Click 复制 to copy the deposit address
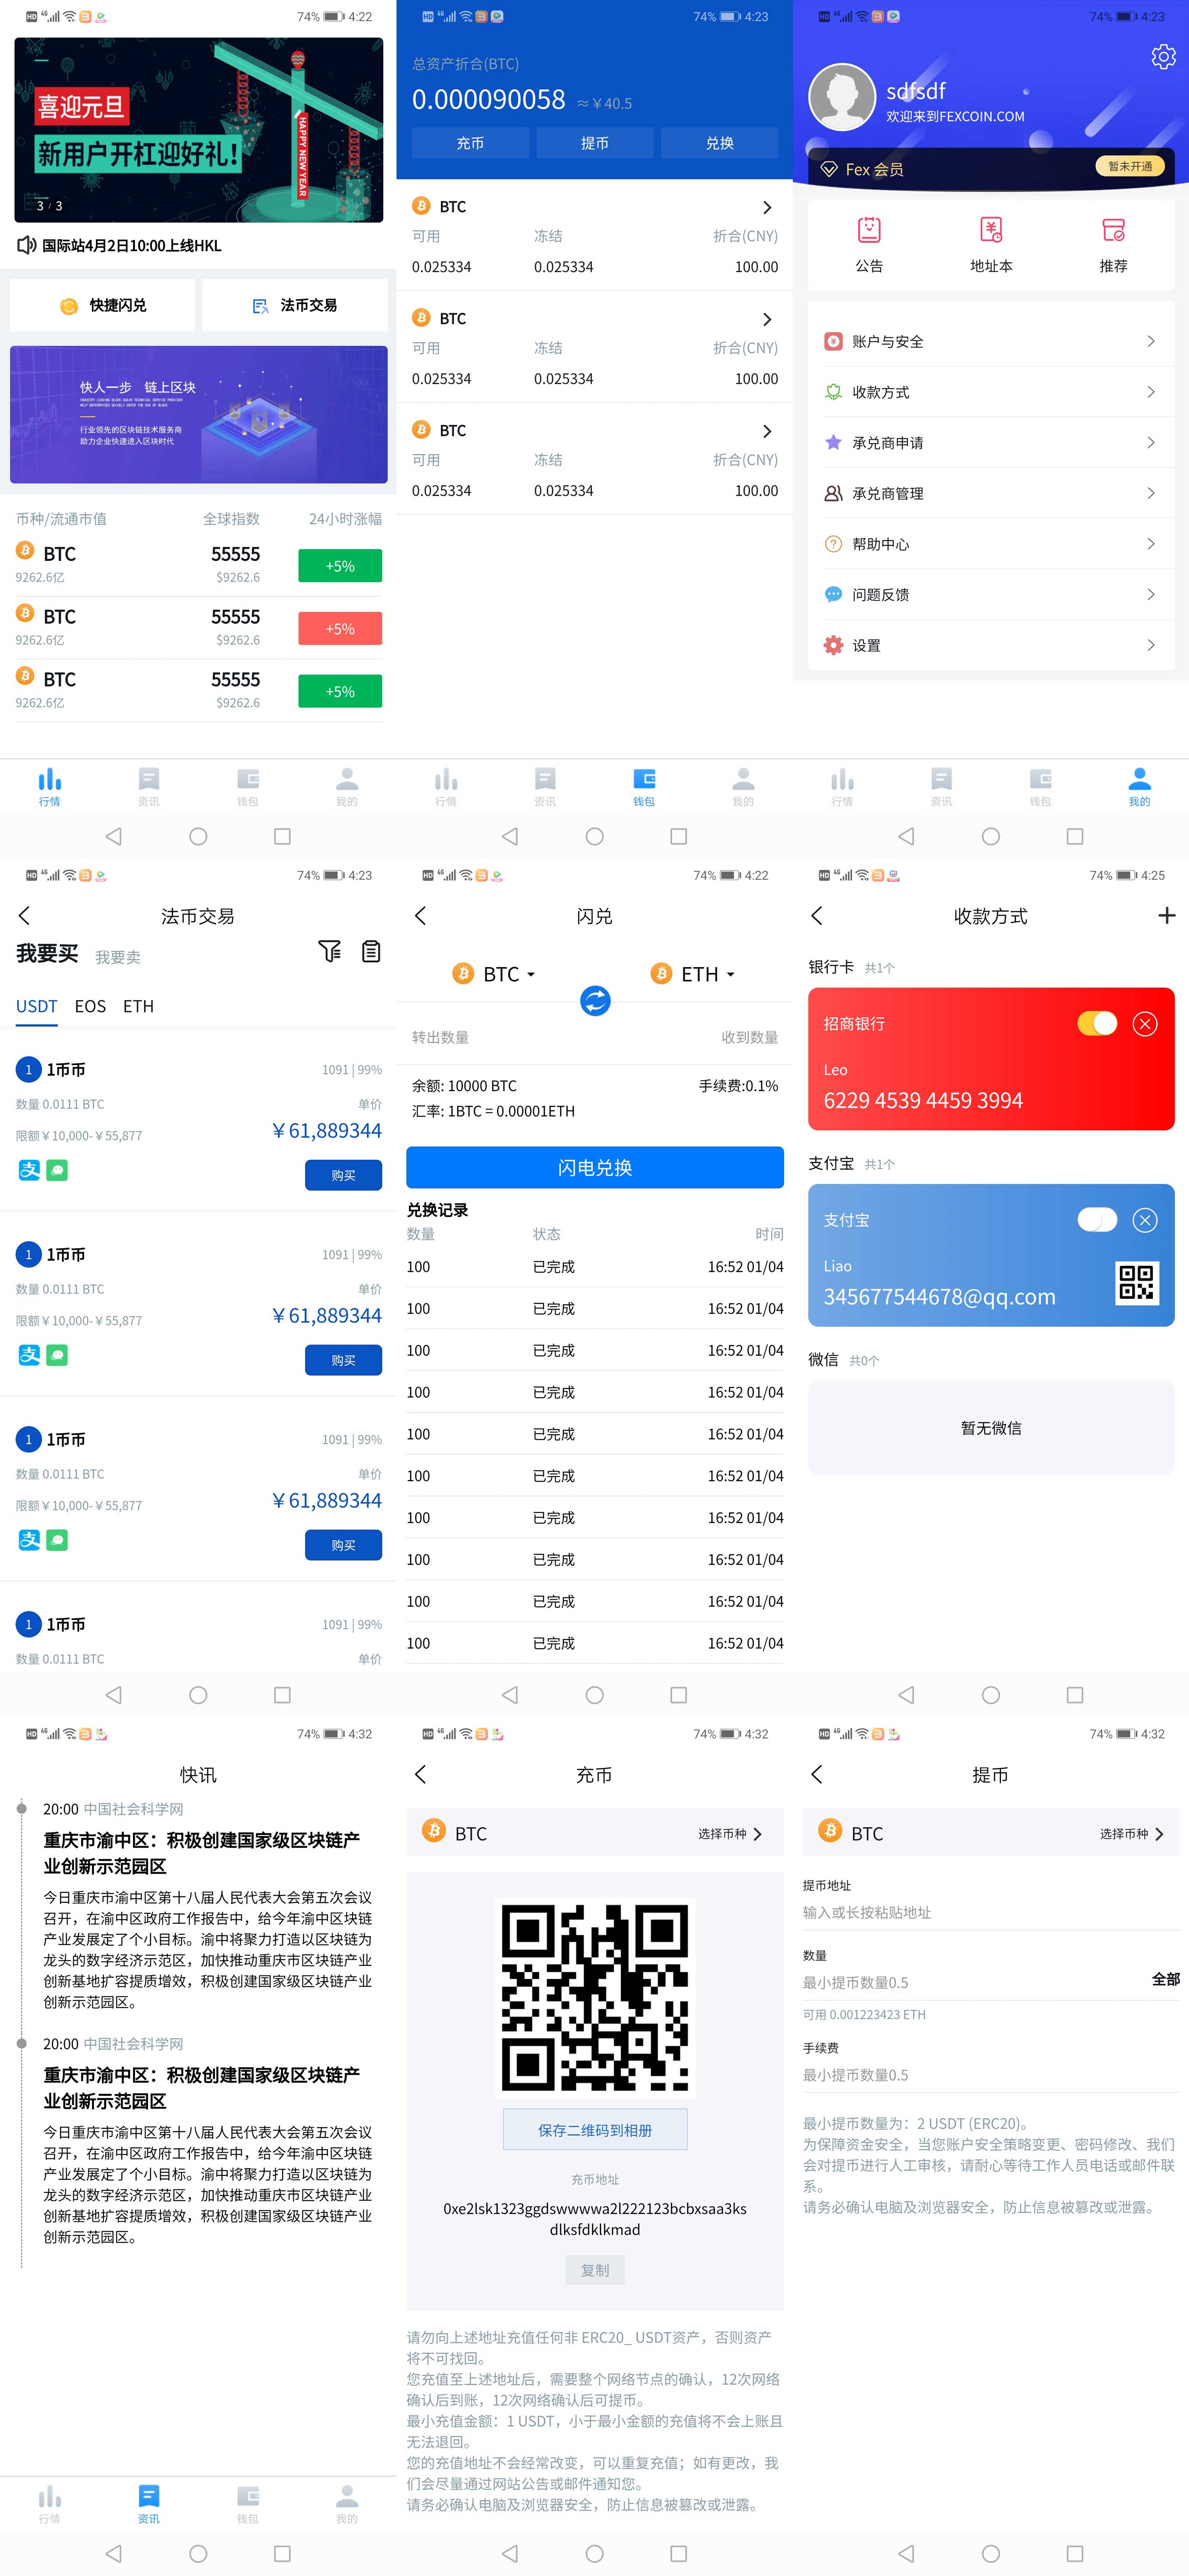Image resolution: width=1189 pixels, height=2576 pixels. coord(594,2270)
